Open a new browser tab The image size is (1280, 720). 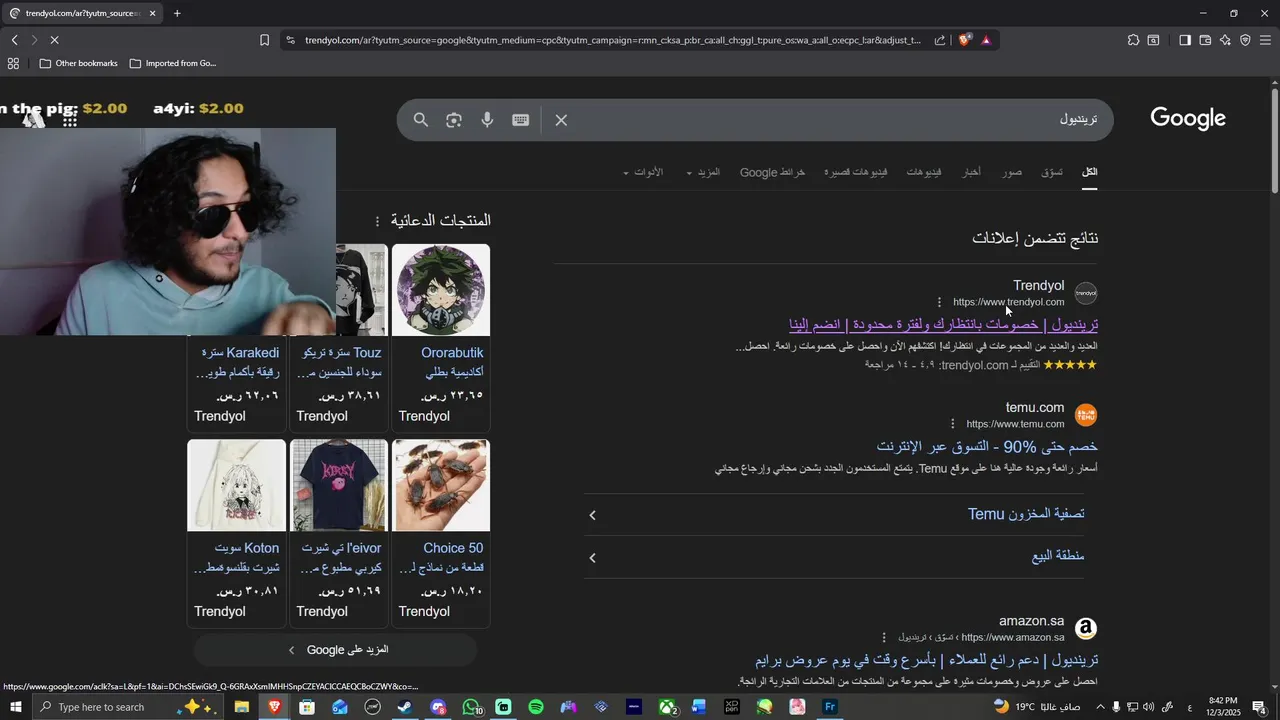(x=177, y=13)
